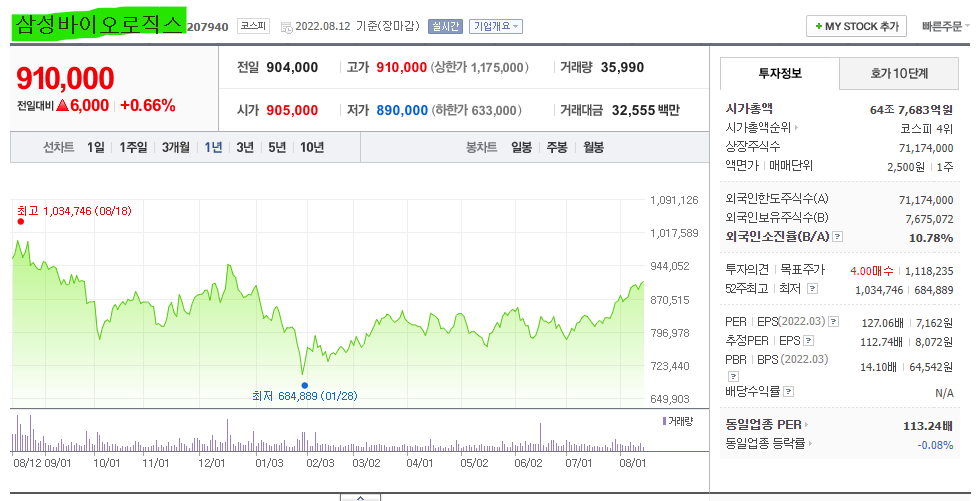The image size is (980, 501).
Task: Click the 상장주식수 value 71,174,000
Action: pos(926,148)
